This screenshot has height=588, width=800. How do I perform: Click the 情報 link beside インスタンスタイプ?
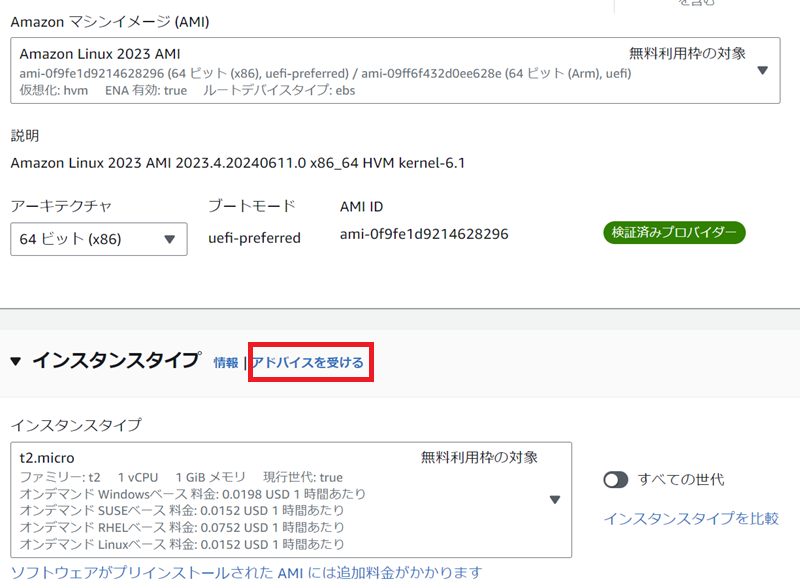pos(226,362)
